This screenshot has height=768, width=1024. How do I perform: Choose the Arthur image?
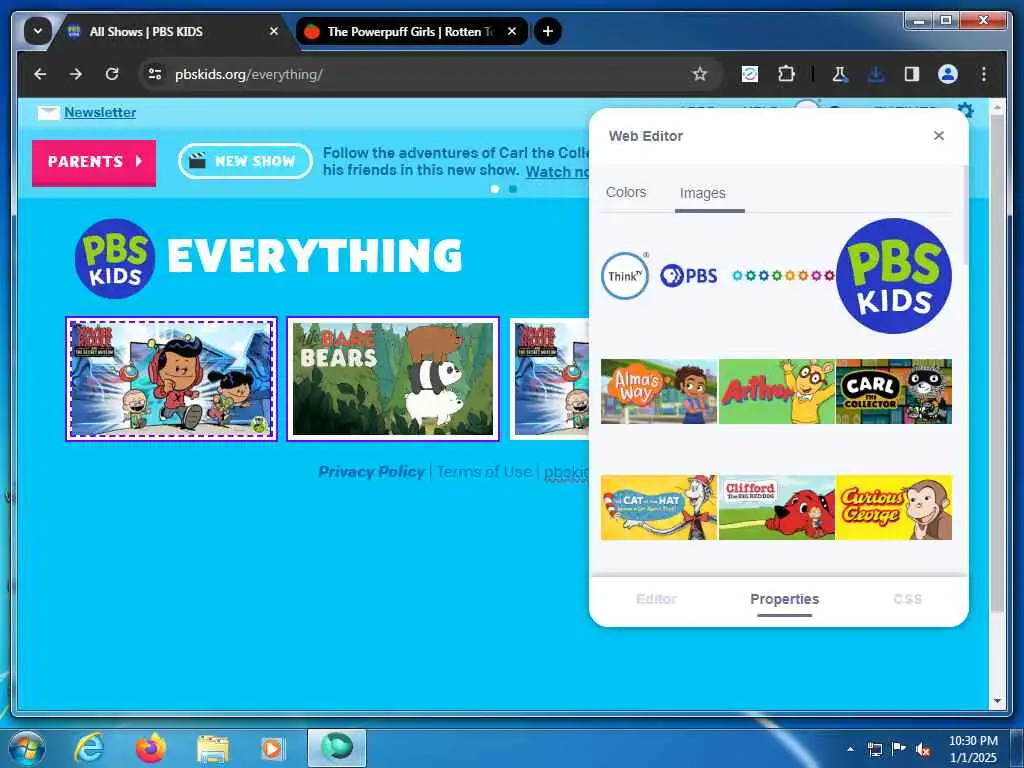[776, 391]
